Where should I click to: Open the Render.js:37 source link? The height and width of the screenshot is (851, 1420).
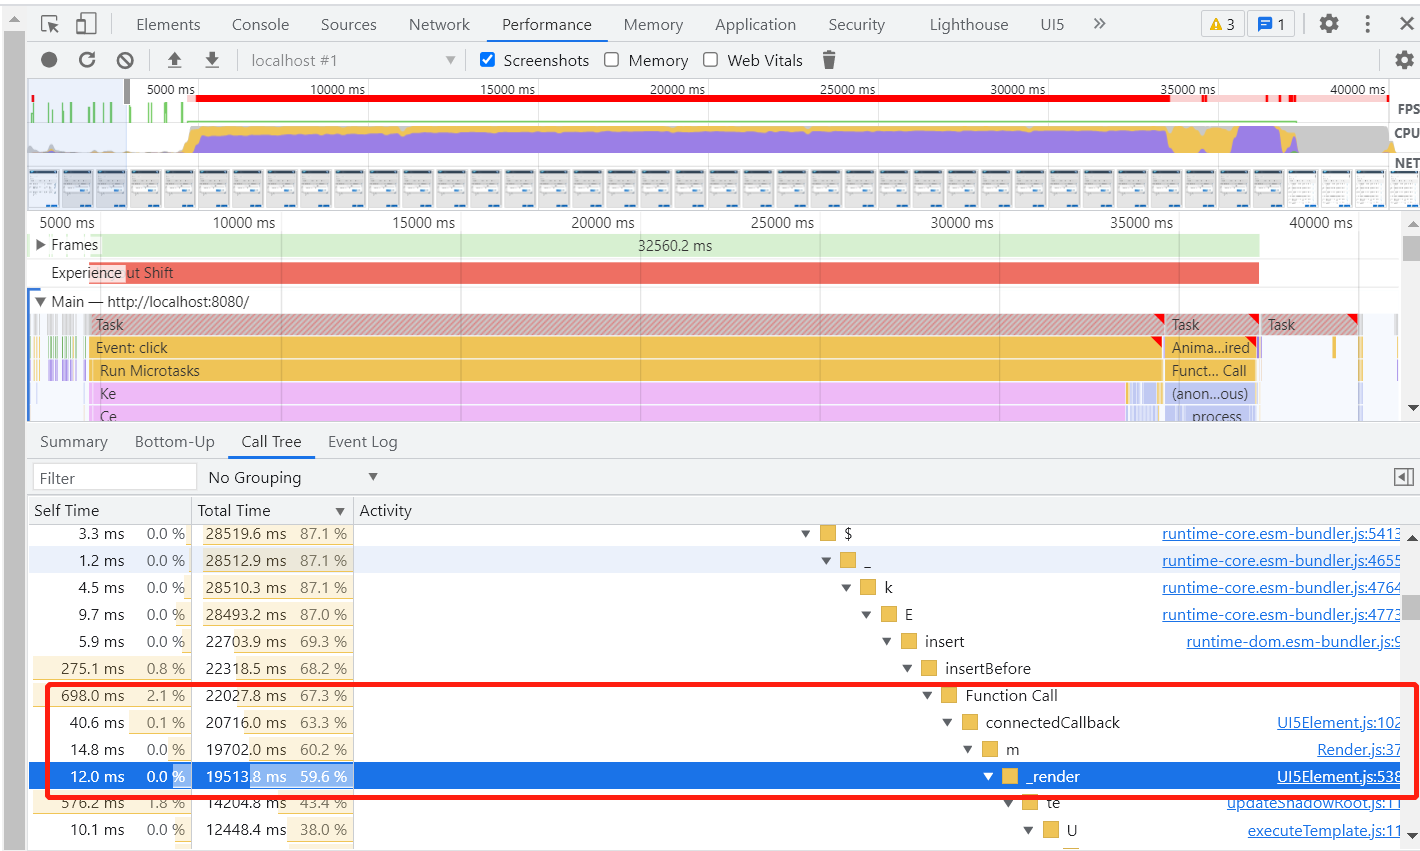click(x=1358, y=749)
